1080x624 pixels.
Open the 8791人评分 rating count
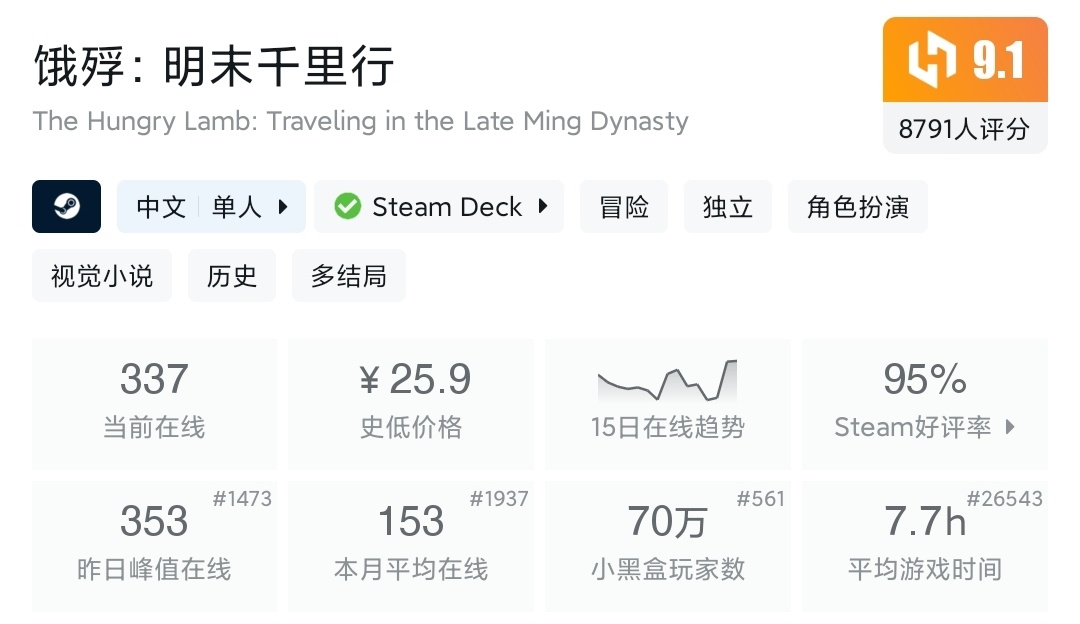[x=964, y=129]
